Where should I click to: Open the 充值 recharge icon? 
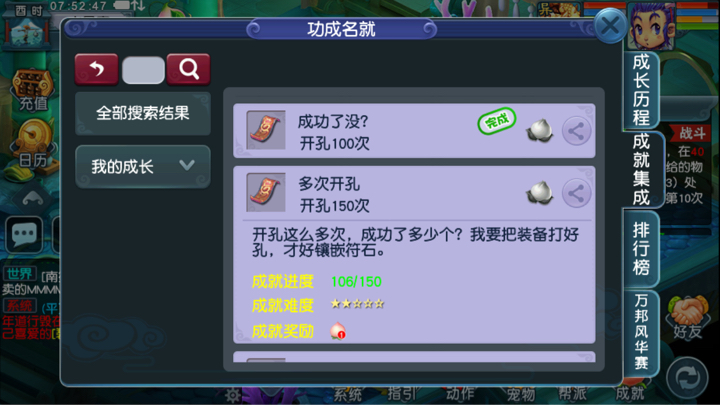[x=32, y=90]
